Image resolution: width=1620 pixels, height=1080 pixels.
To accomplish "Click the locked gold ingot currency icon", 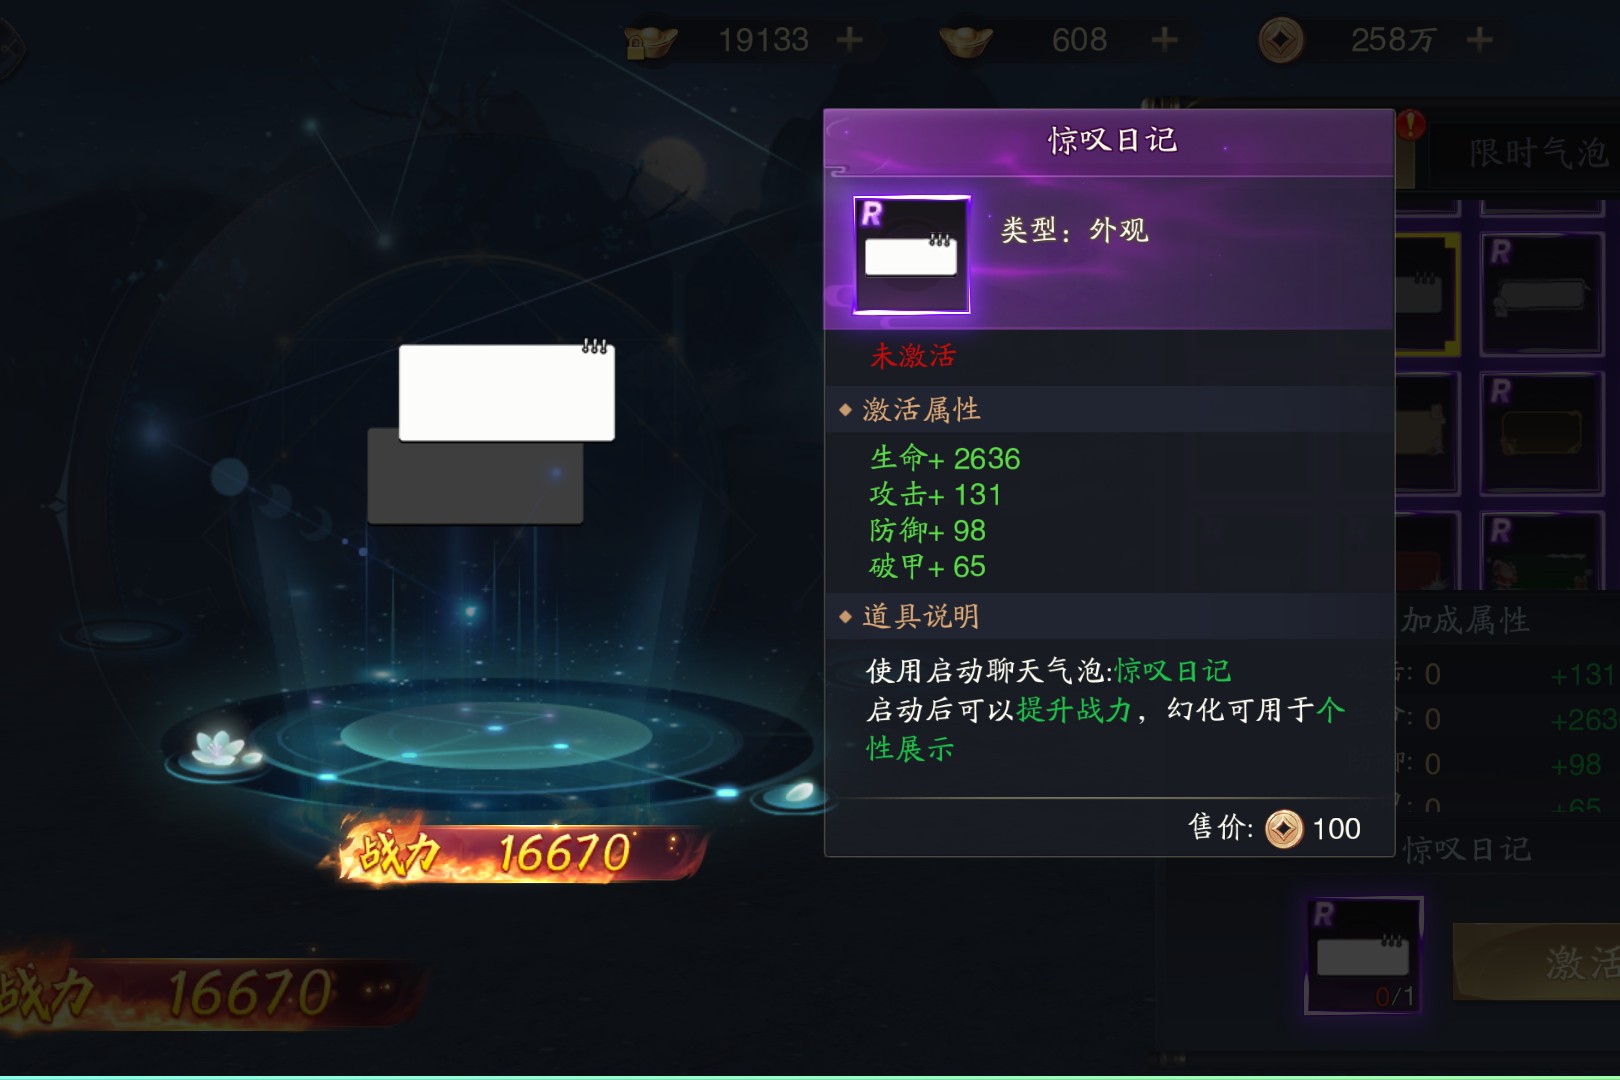I will (650, 42).
